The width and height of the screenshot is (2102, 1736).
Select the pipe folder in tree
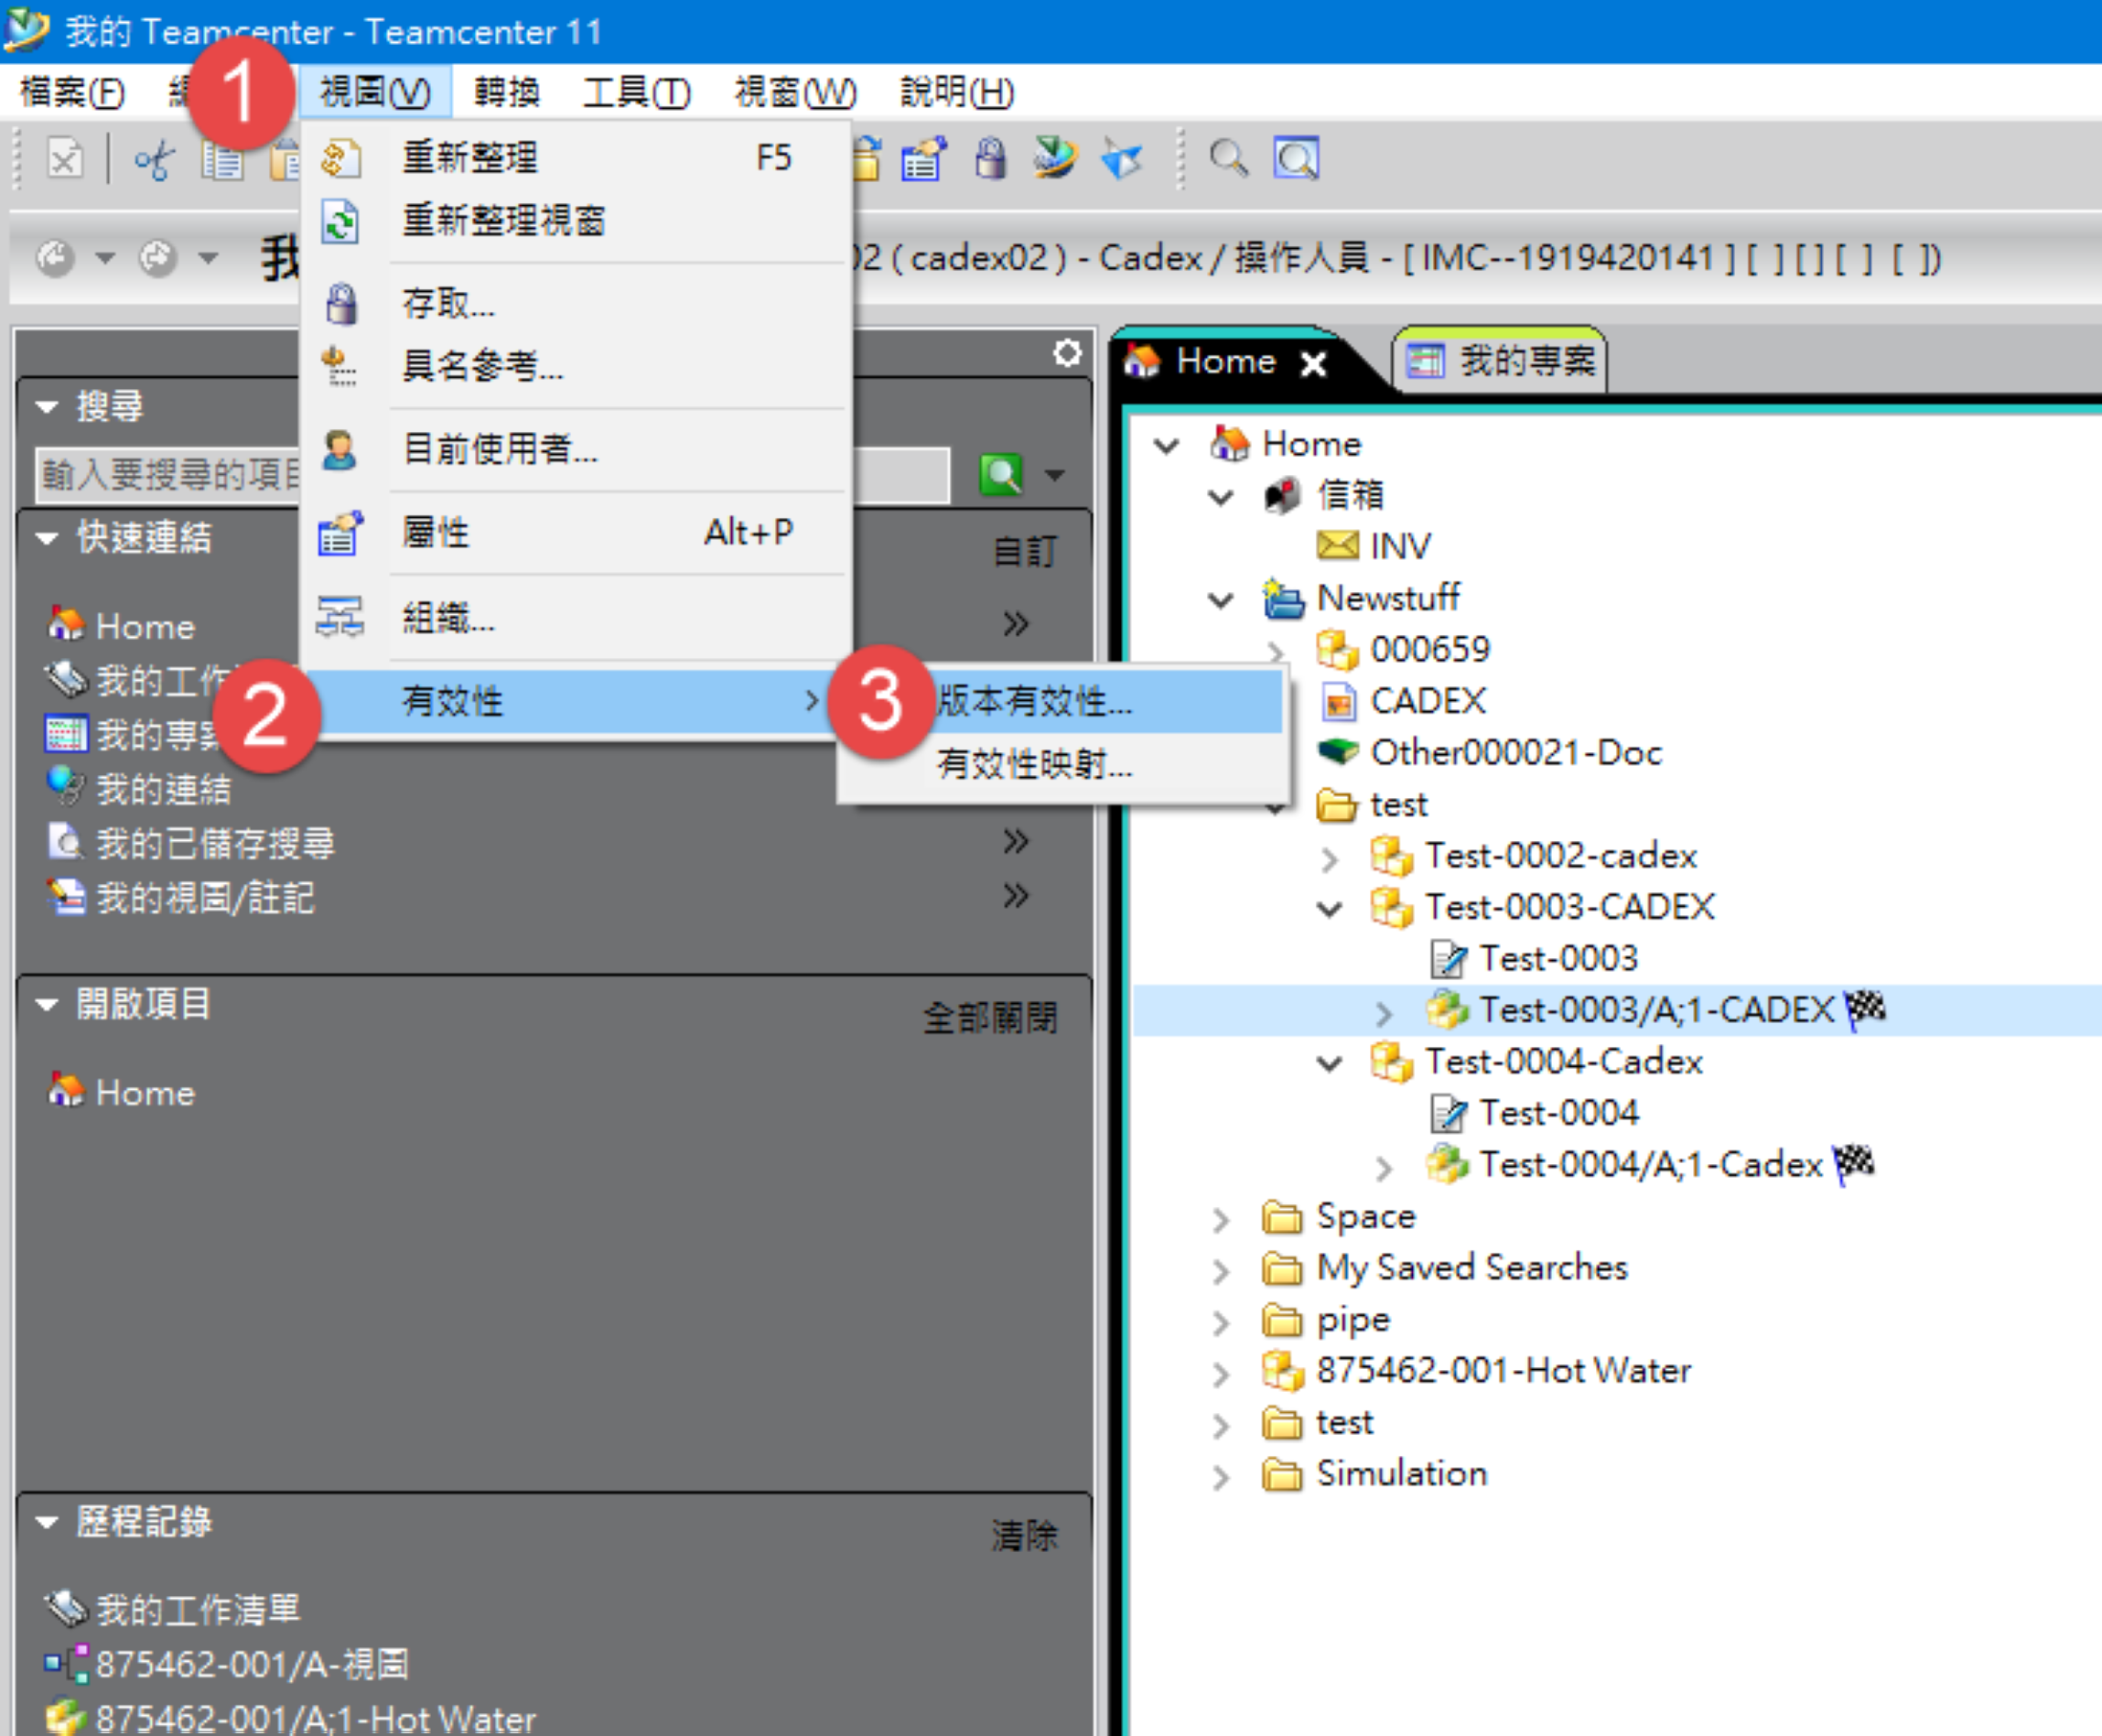1326,1320
